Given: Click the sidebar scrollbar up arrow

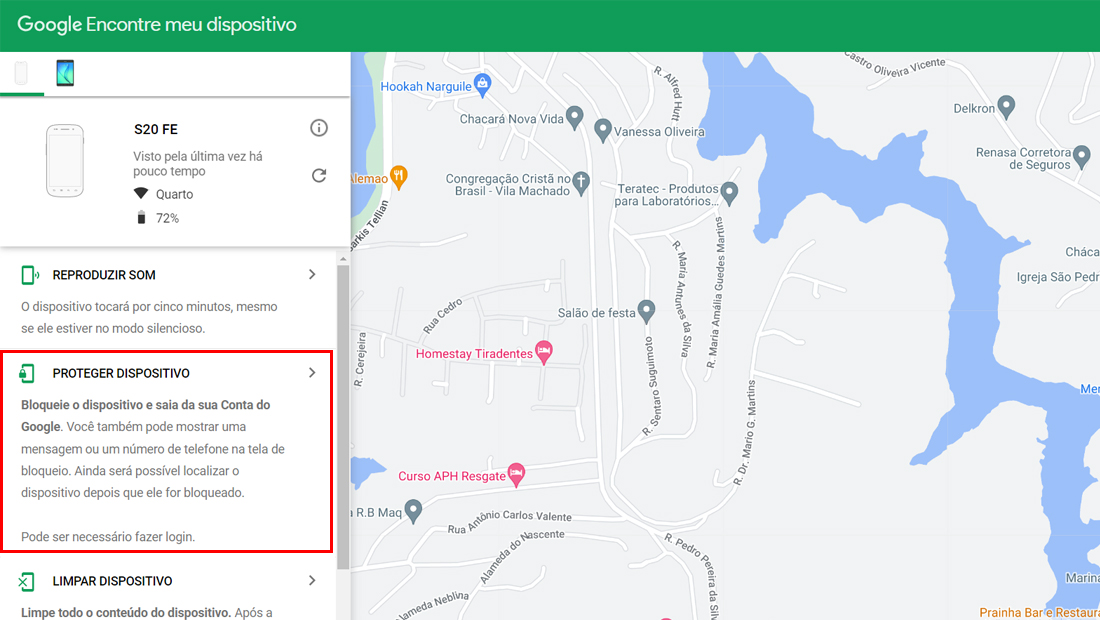Looking at the screenshot, I should [343, 259].
